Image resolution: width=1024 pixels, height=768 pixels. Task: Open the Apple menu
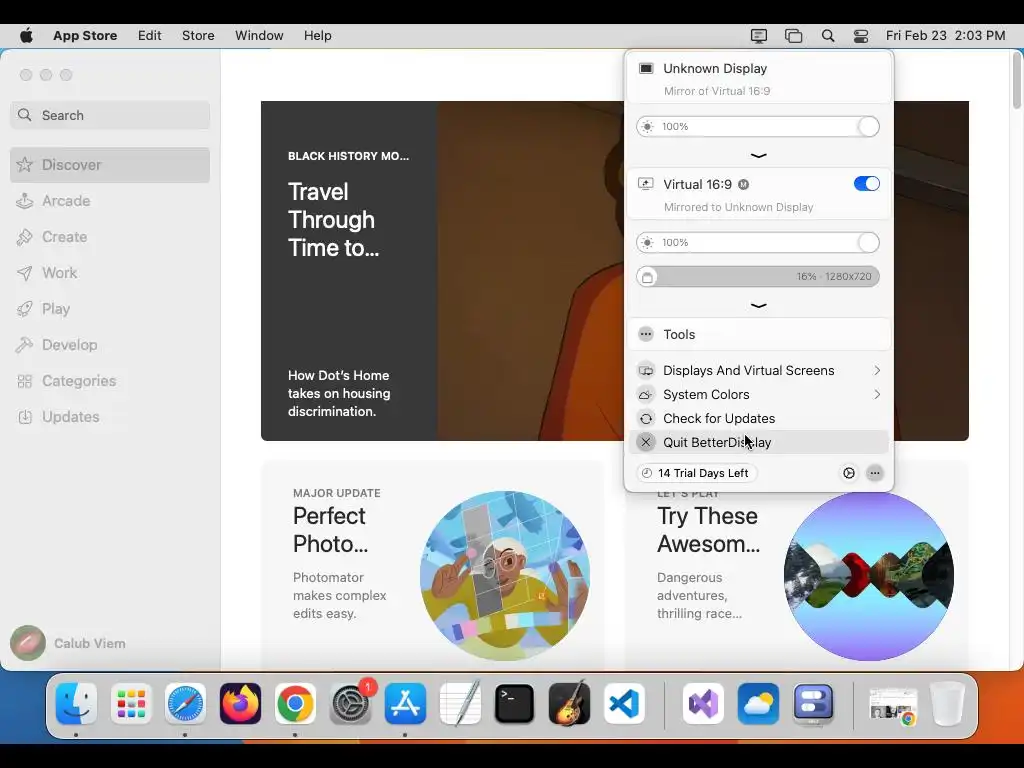pos(26,35)
